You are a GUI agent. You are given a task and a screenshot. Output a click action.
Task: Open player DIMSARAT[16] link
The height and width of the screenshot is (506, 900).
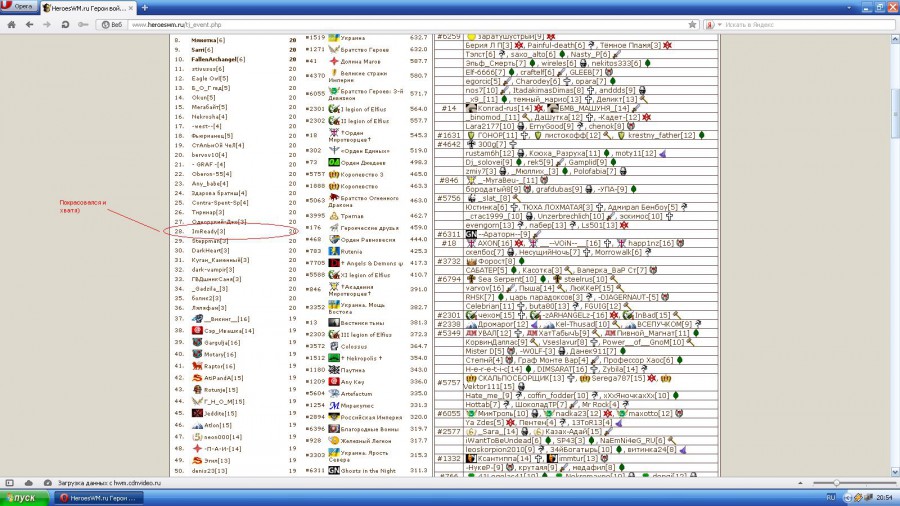pos(564,369)
